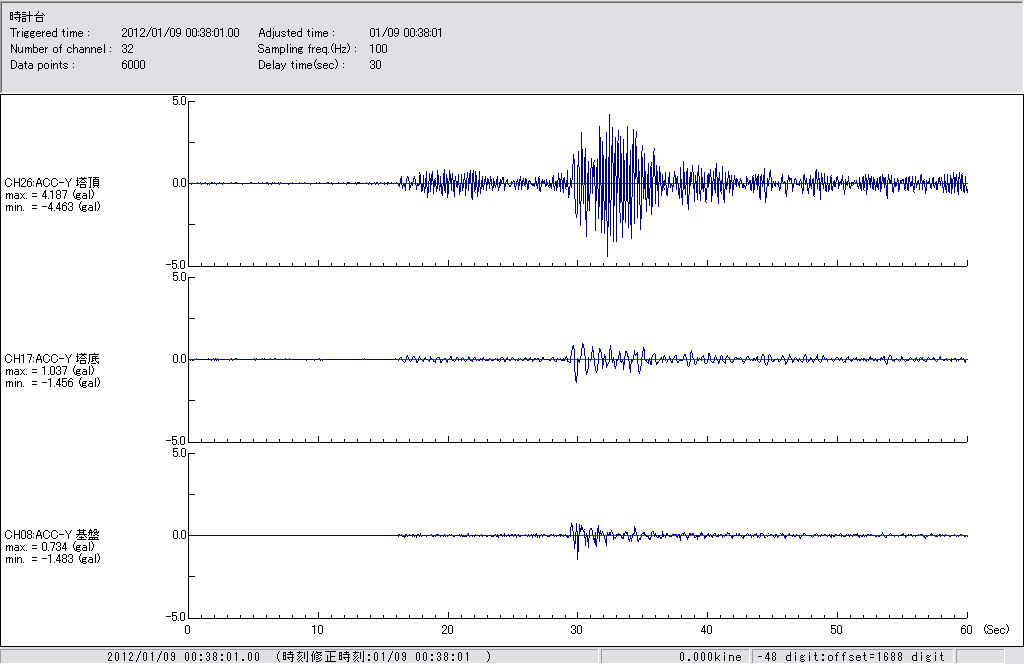Click the Number of channel value 32
Viewport: 1024px width, 664px height.
[127, 49]
